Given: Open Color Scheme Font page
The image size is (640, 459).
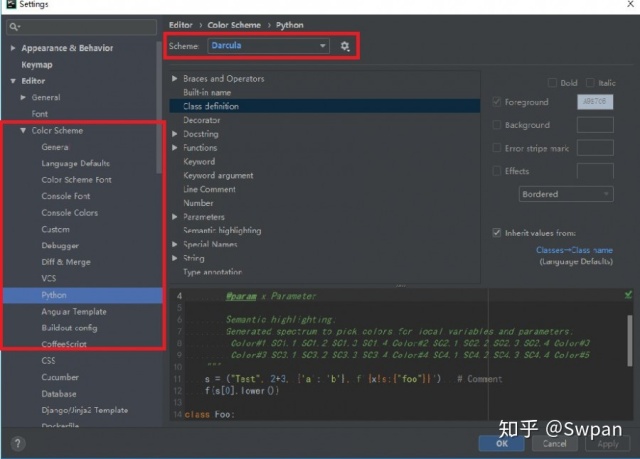Looking at the screenshot, I should [76, 180].
